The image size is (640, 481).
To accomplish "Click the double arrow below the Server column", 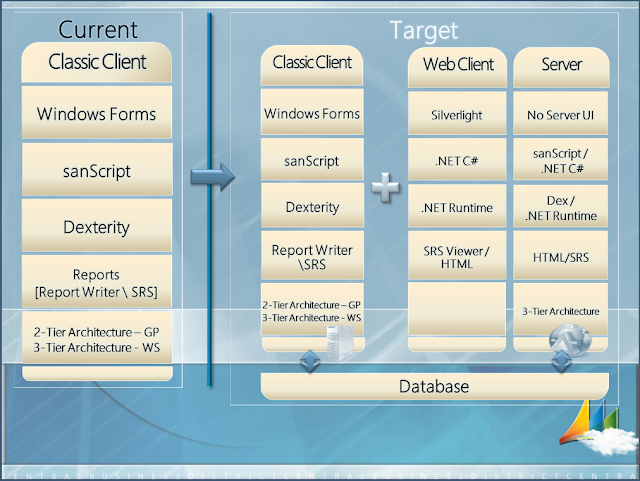I will (562, 361).
